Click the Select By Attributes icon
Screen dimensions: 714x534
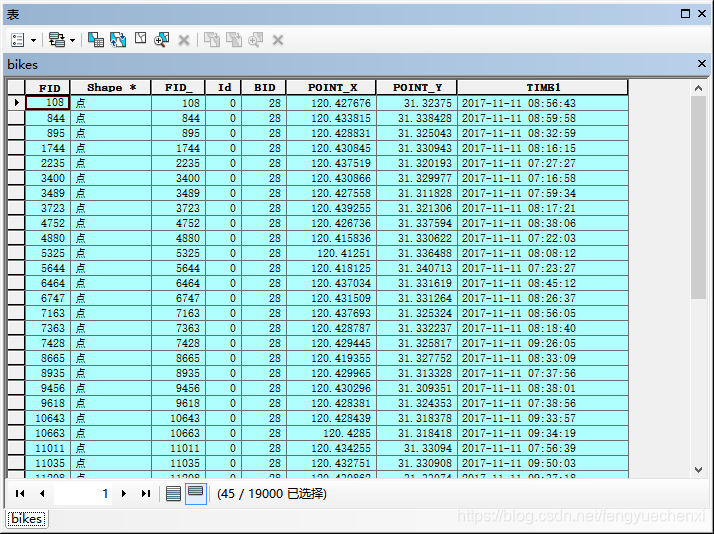pos(96,40)
